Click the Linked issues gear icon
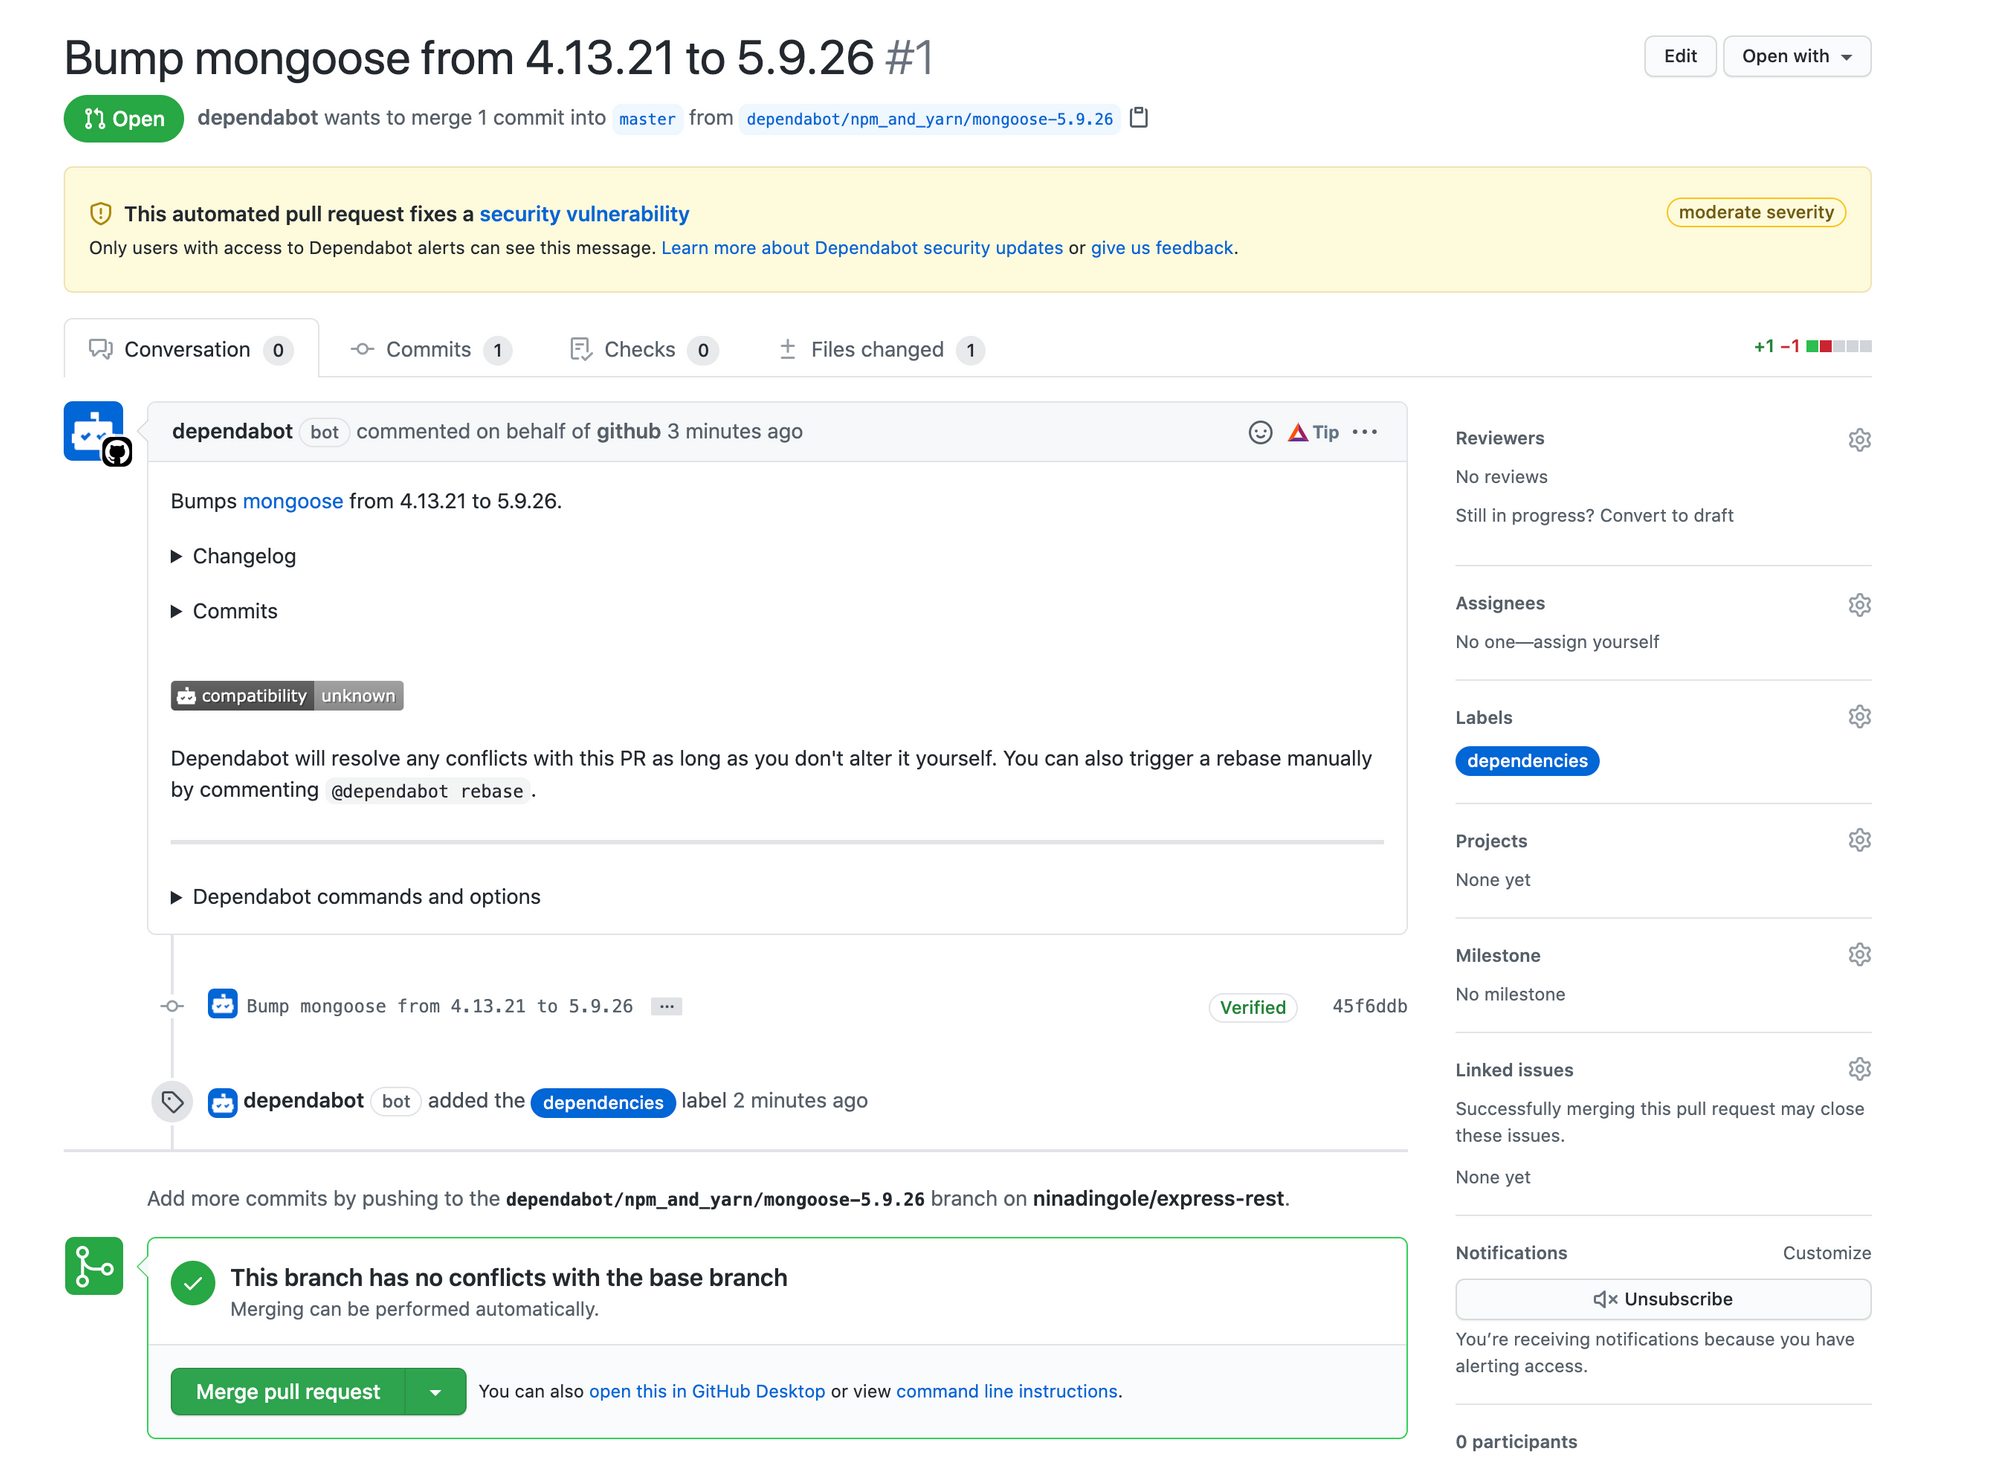 pos(1859,1069)
